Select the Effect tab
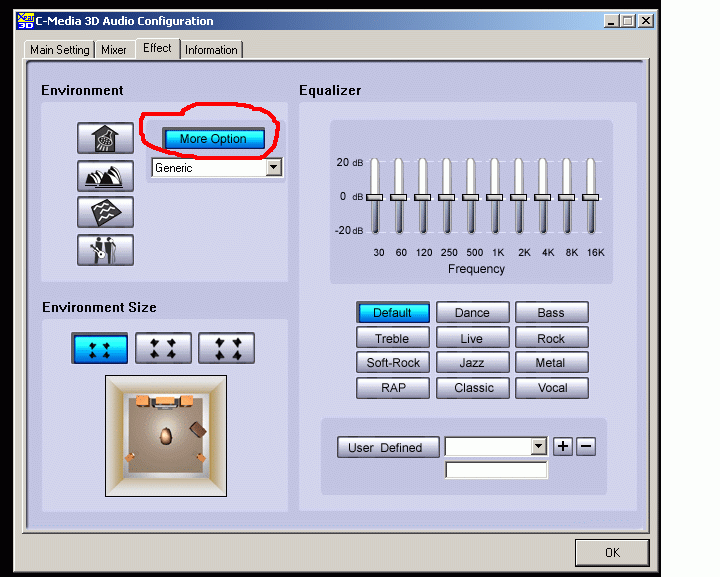Screen dimensions: 720x577 tap(157, 48)
